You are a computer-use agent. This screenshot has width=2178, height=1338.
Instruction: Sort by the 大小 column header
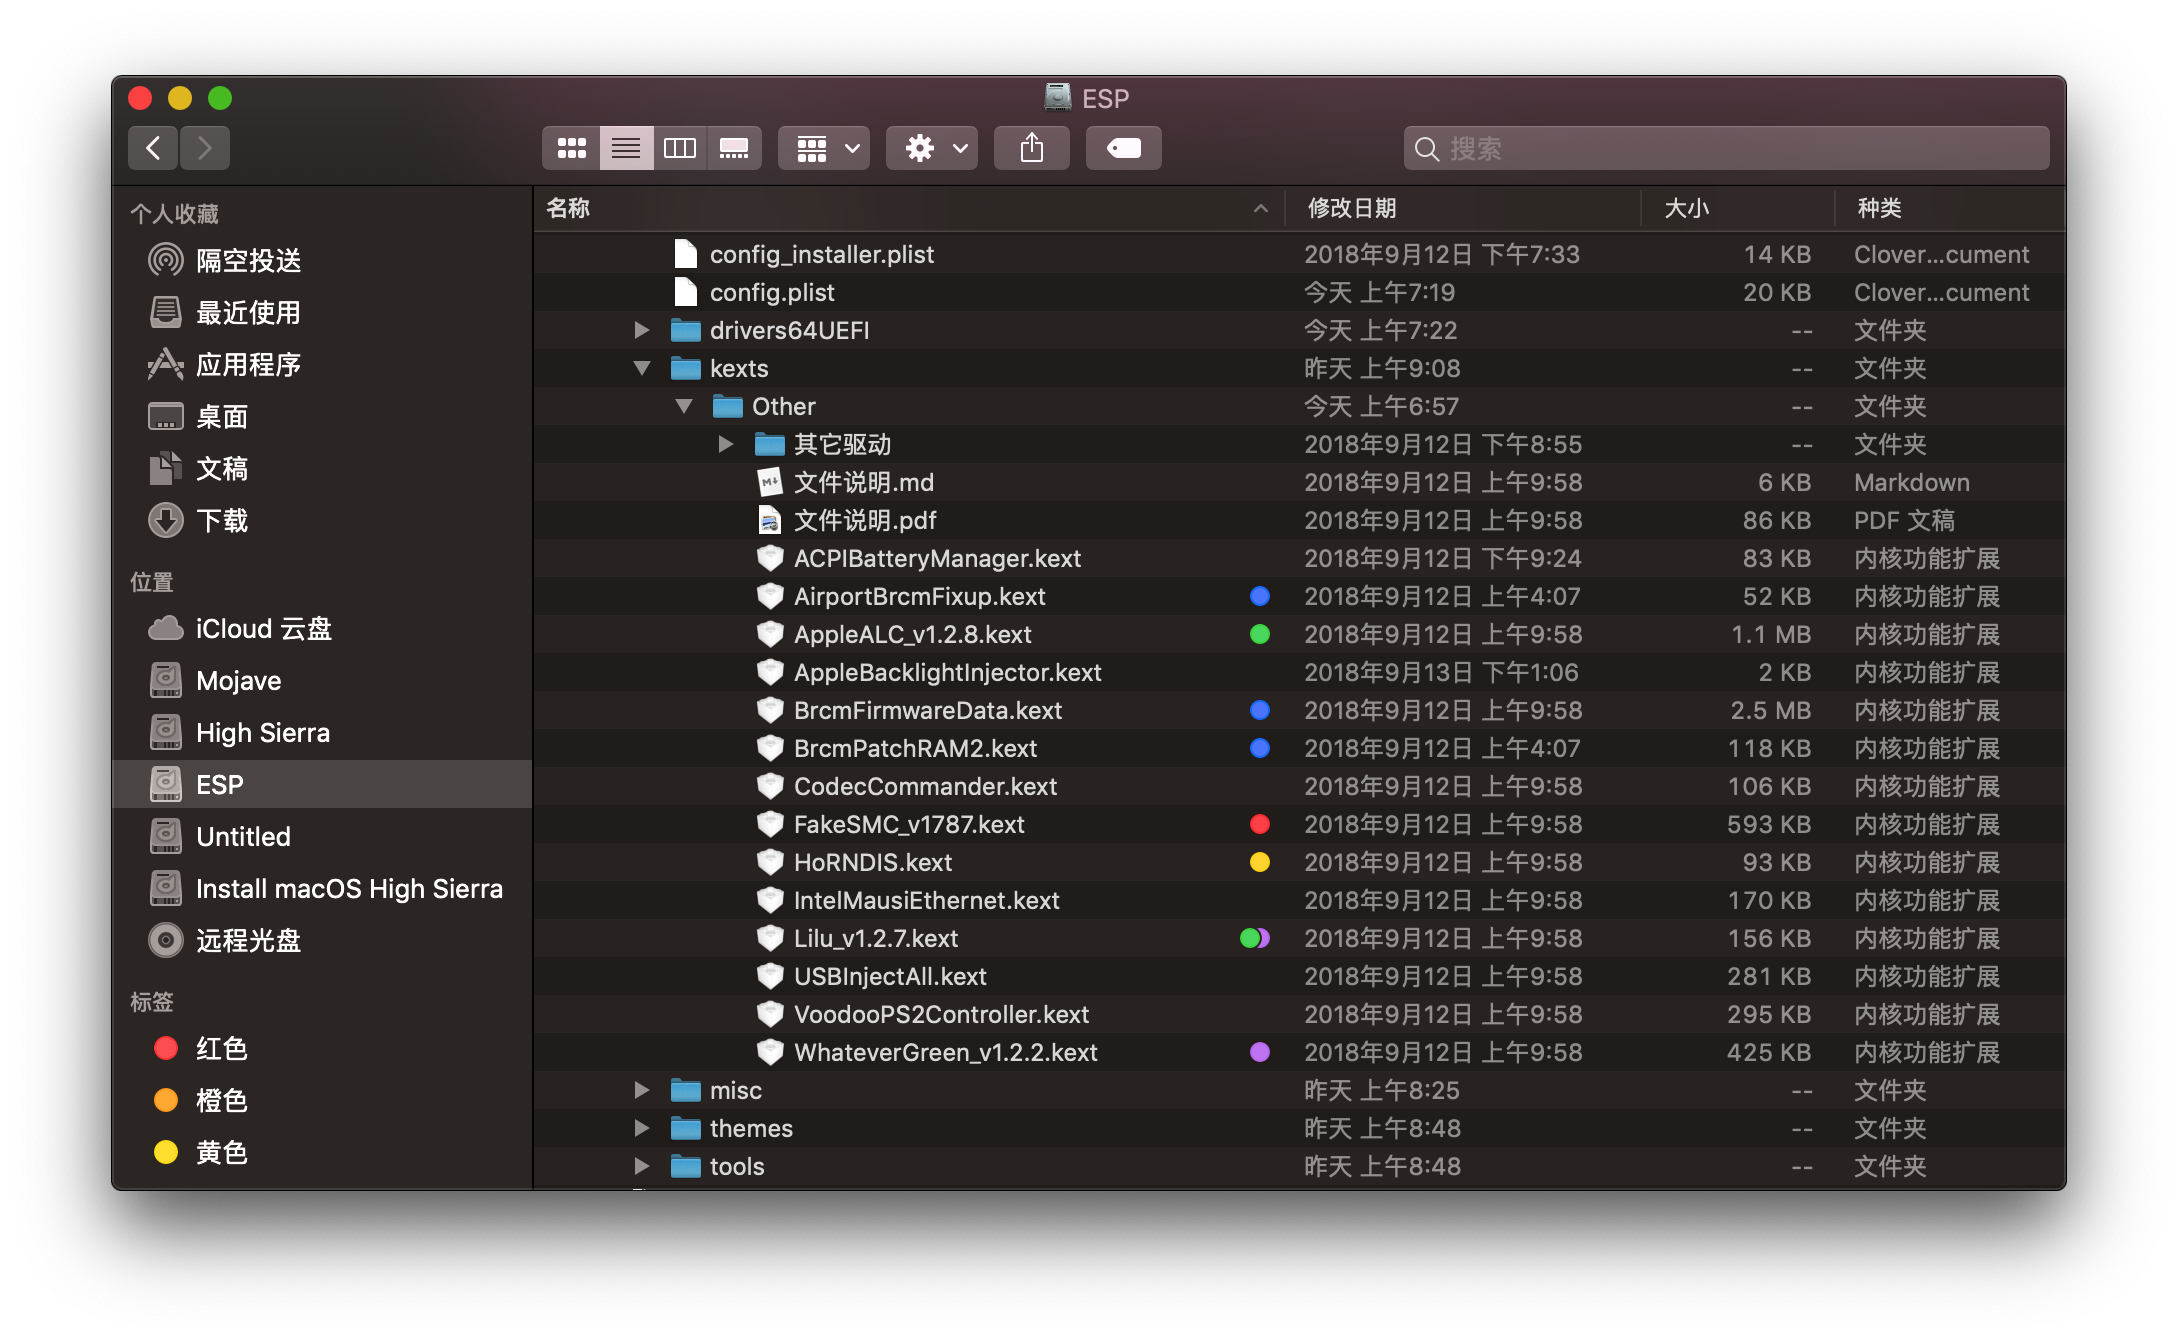(x=1686, y=208)
